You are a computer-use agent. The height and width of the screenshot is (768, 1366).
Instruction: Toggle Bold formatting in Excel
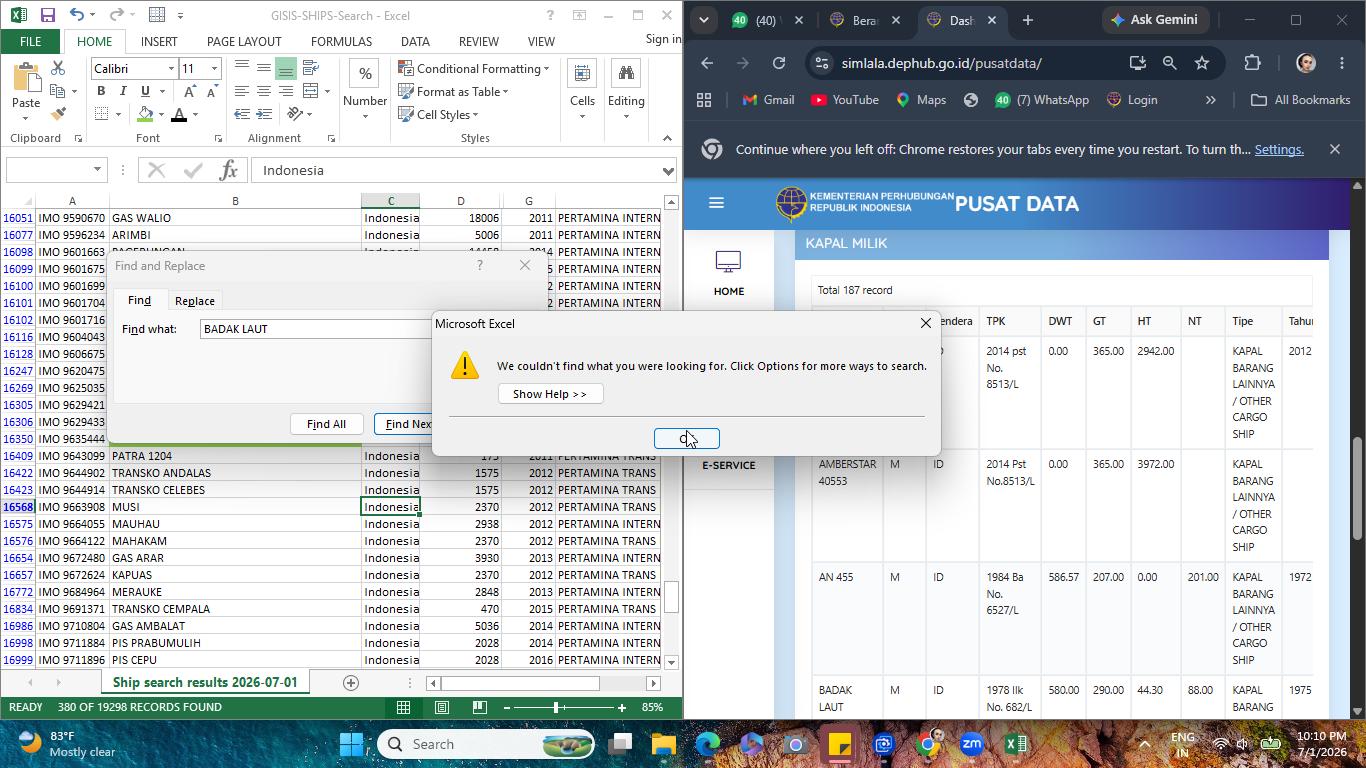click(101, 91)
